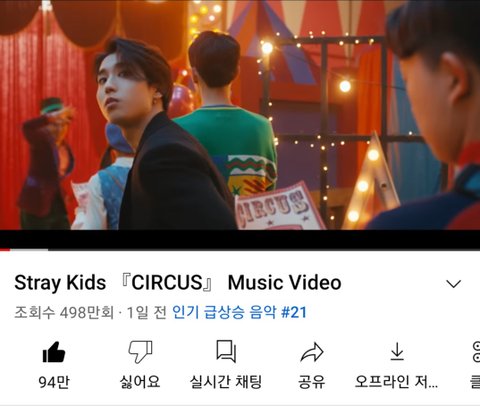Screen dimensions: 480x406
Task: Tap the share arrow icon
Action: (312, 352)
